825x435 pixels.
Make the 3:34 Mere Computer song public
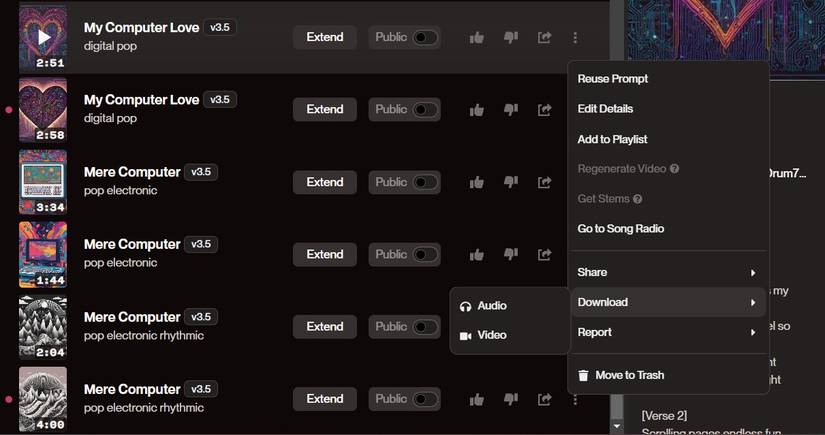pyautogui.click(x=425, y=182)
